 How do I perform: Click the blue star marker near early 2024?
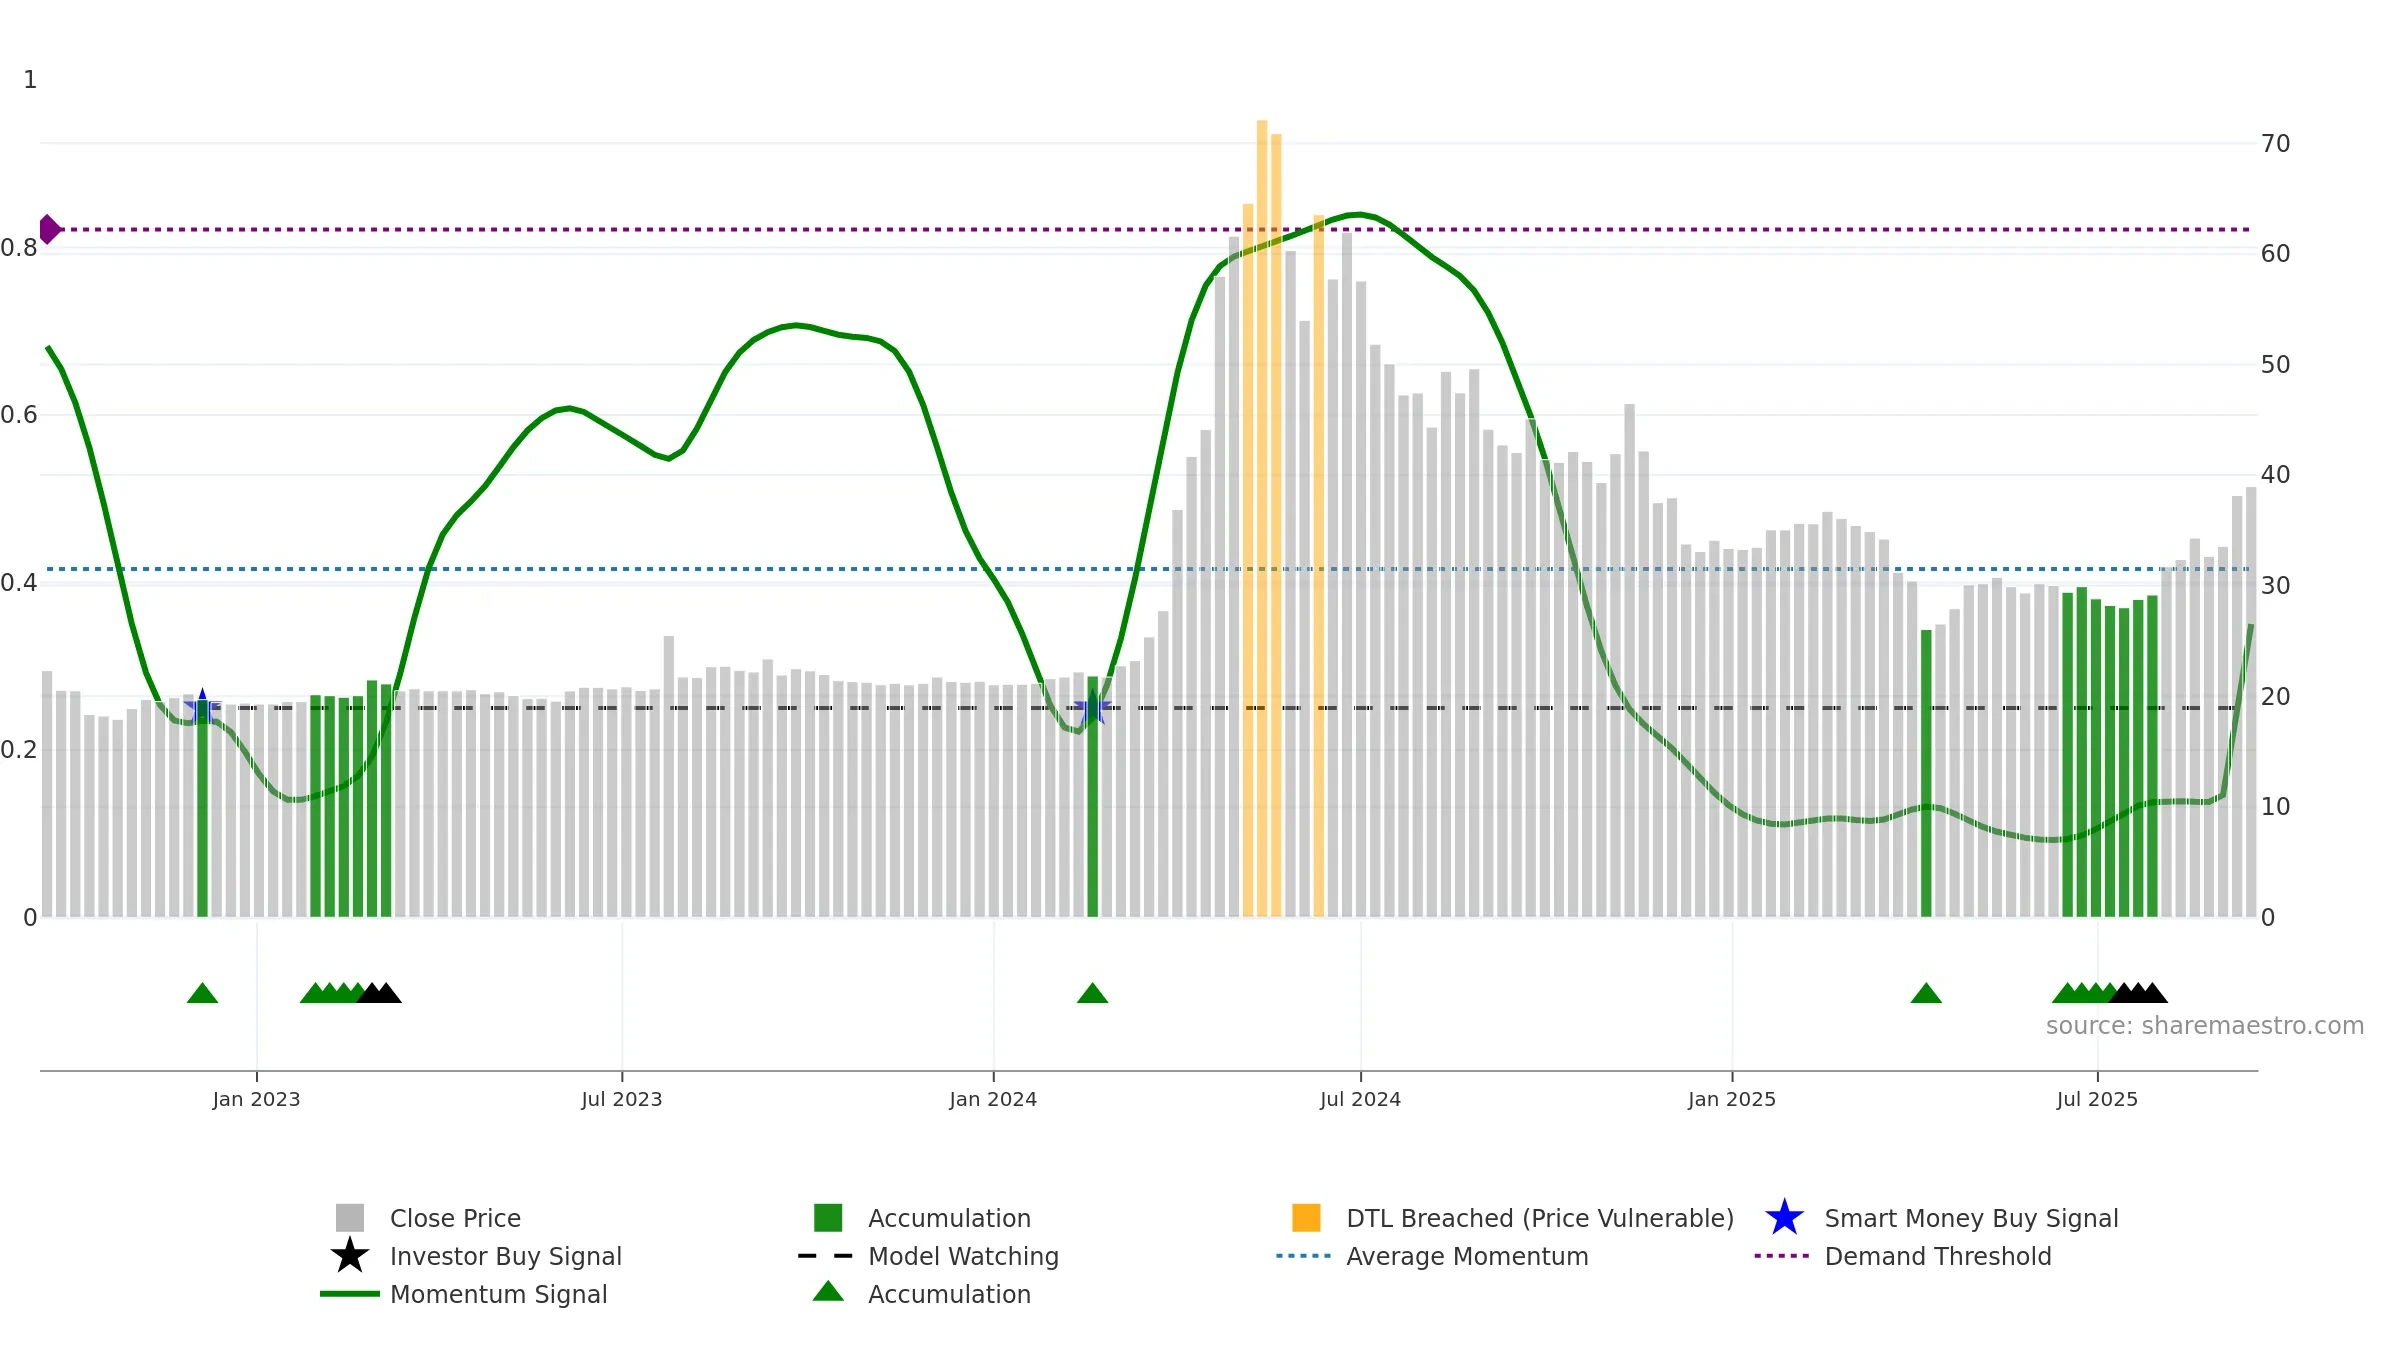(x=1092, y=708)
